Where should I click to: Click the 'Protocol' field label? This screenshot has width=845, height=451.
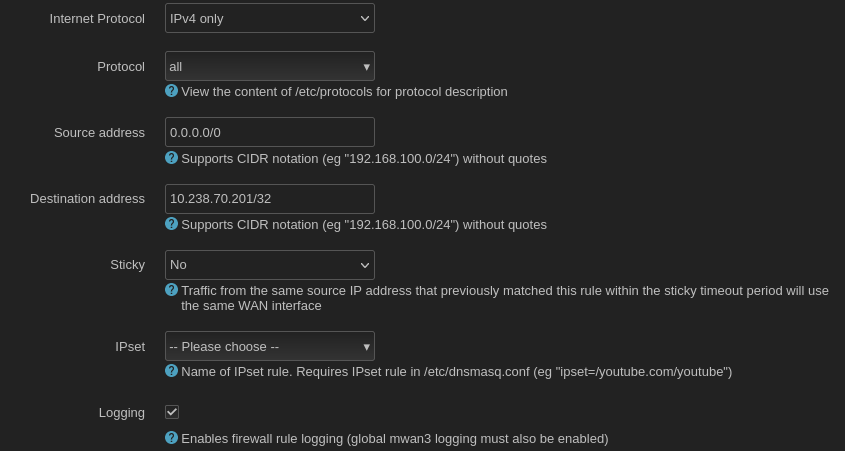pos(121,66)
